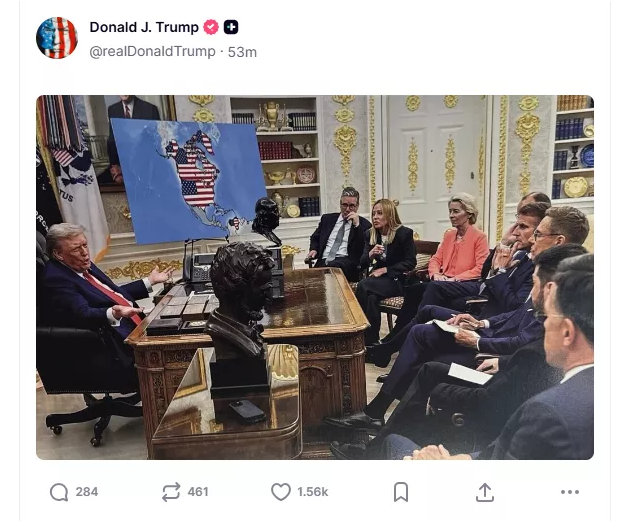Bookmark this post
The width and height of the screenshot is (620, 521).
(x=401, y=492)
